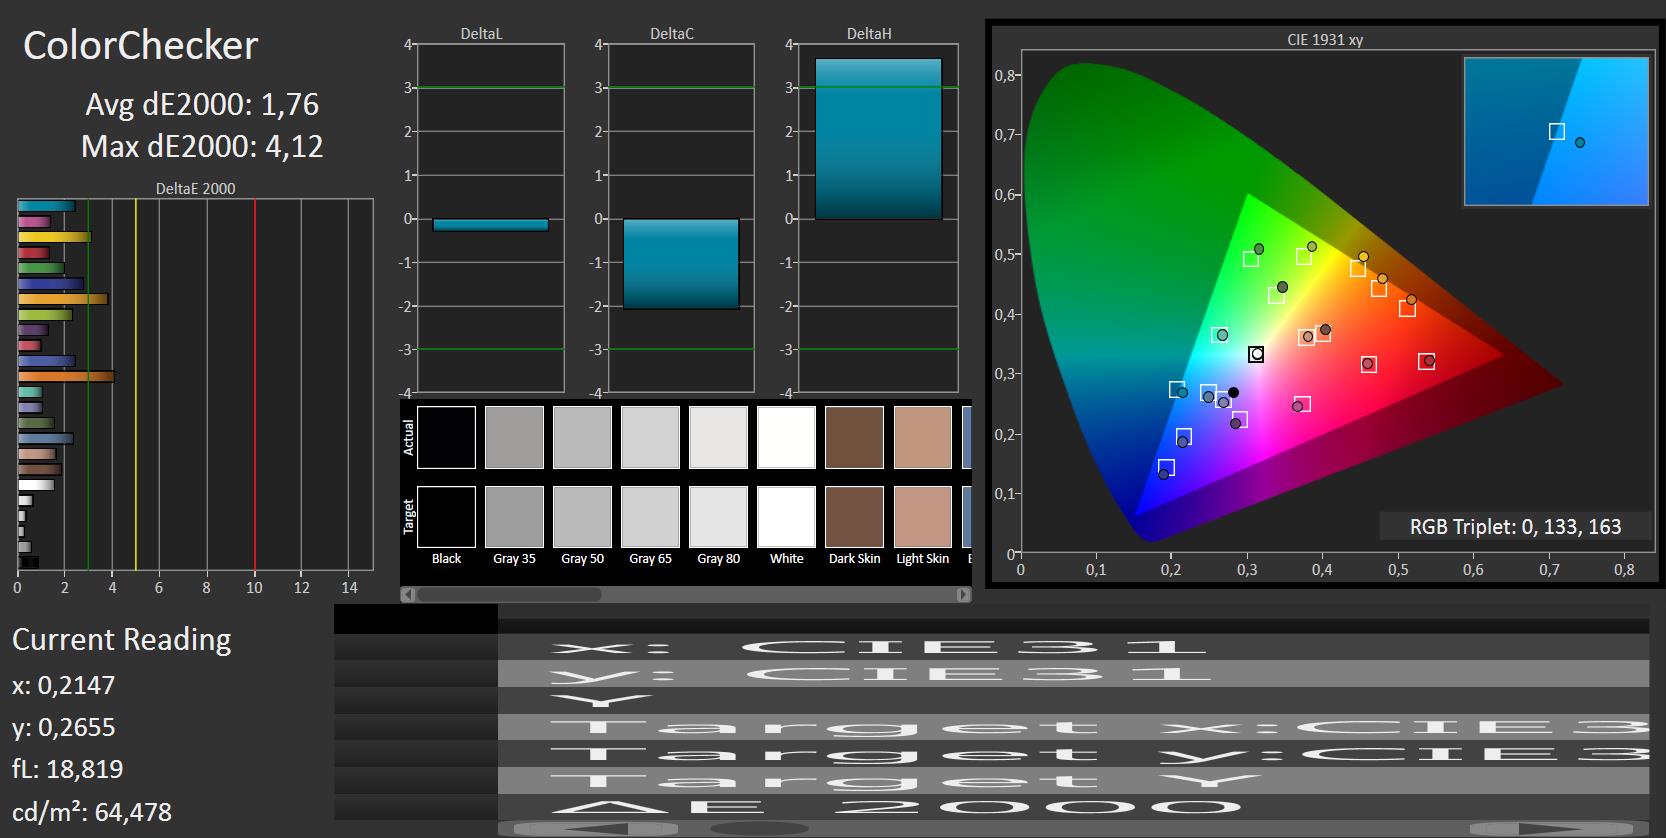The height and width of the screenshot is (838, 1666).
Task: Click the 'Dark Skin' swatch label
Action: click(x=854, y=559)
